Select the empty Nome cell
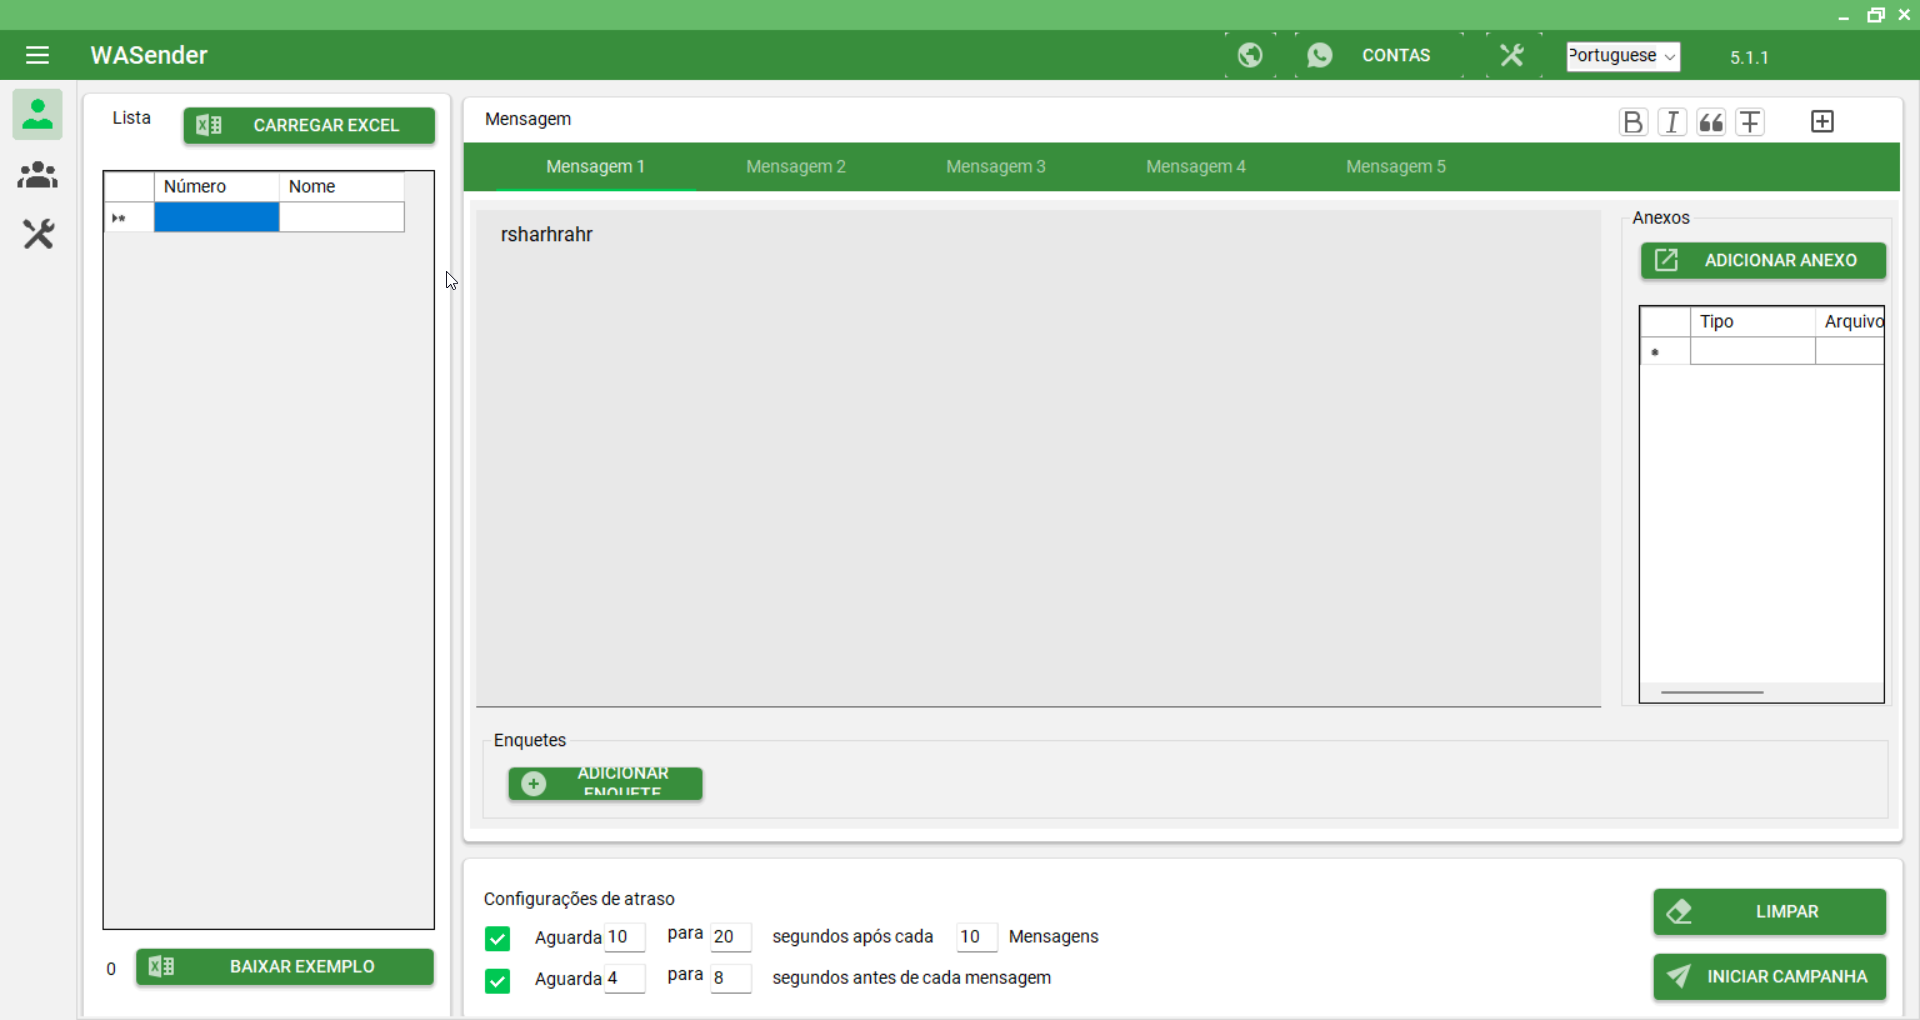The image size is (1920, 1020). coord(341,217)
